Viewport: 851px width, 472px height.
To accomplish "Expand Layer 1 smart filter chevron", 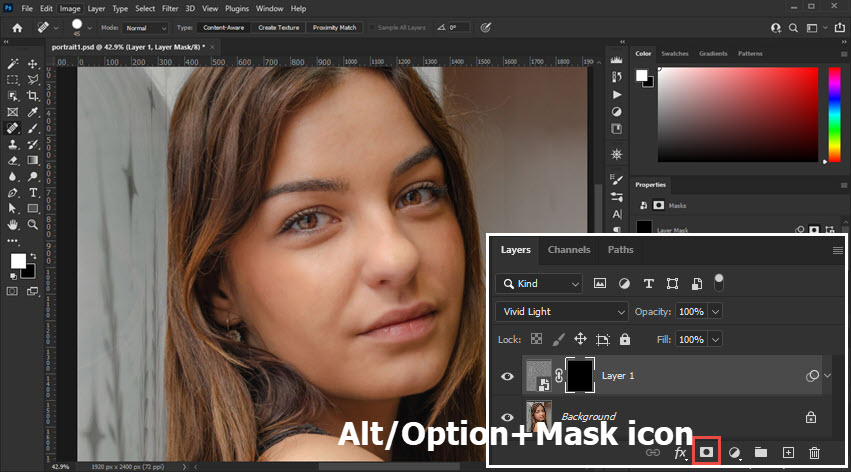I will [827, 375].
